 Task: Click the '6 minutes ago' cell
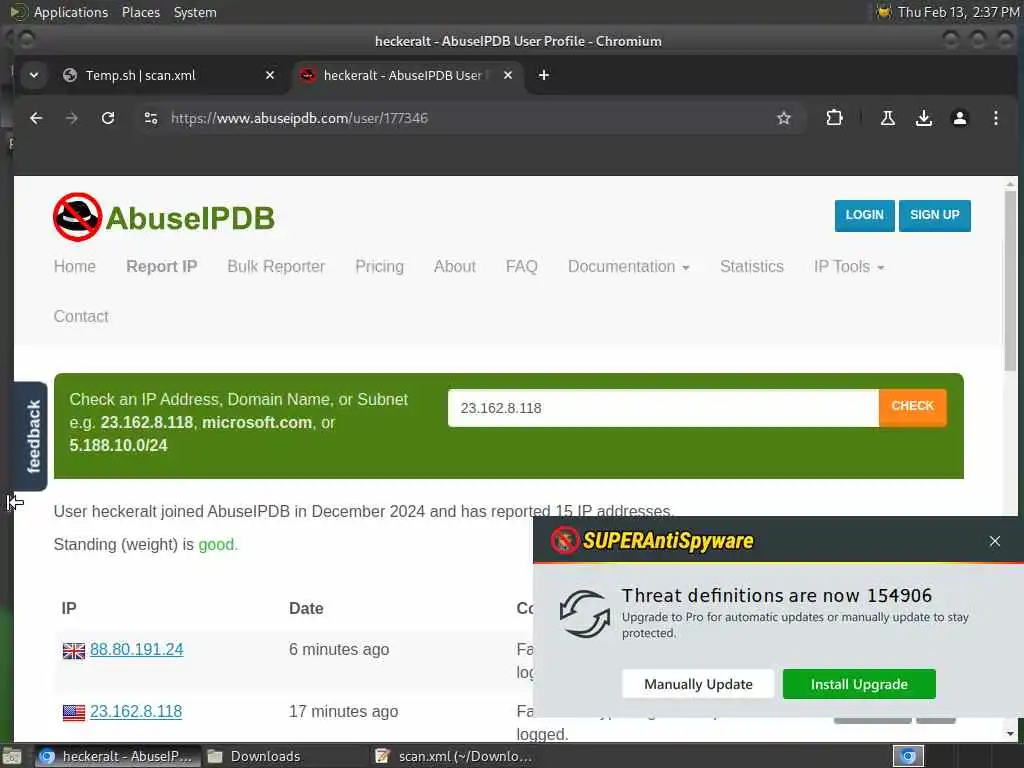(339, 649)
